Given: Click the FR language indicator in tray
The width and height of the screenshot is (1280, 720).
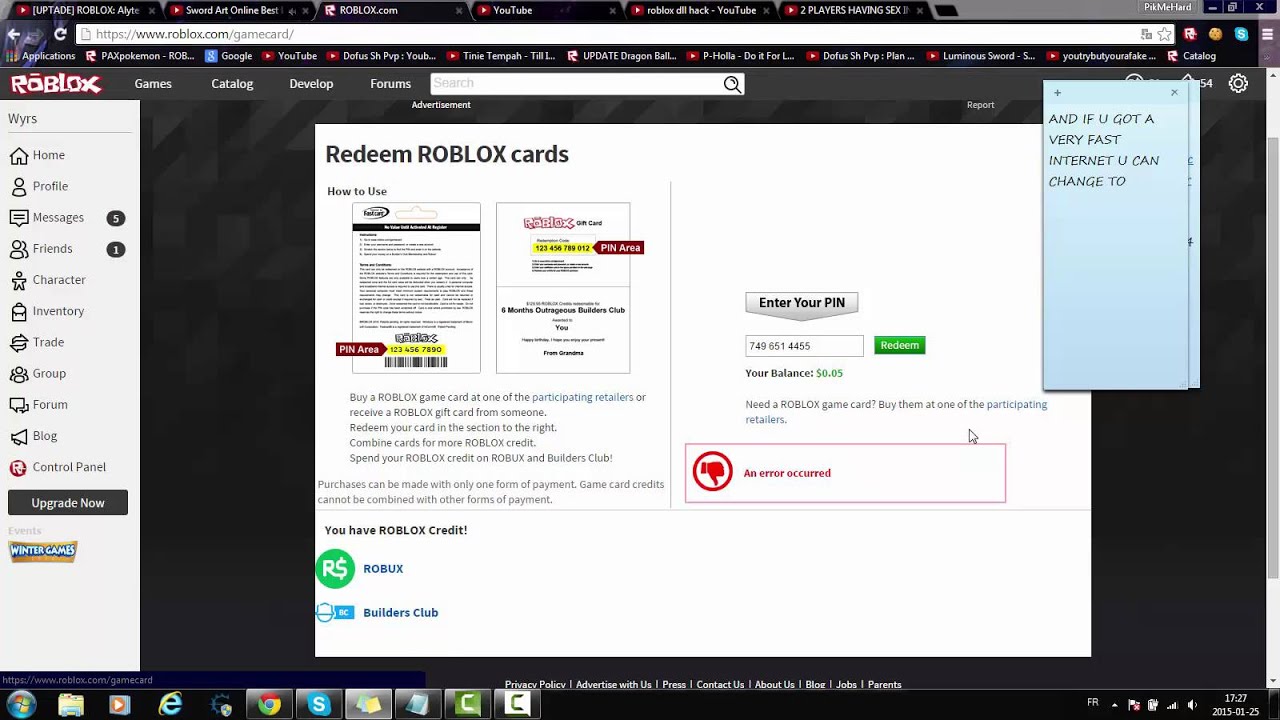Looking at the screenshot, I should tap(1093, 703).
